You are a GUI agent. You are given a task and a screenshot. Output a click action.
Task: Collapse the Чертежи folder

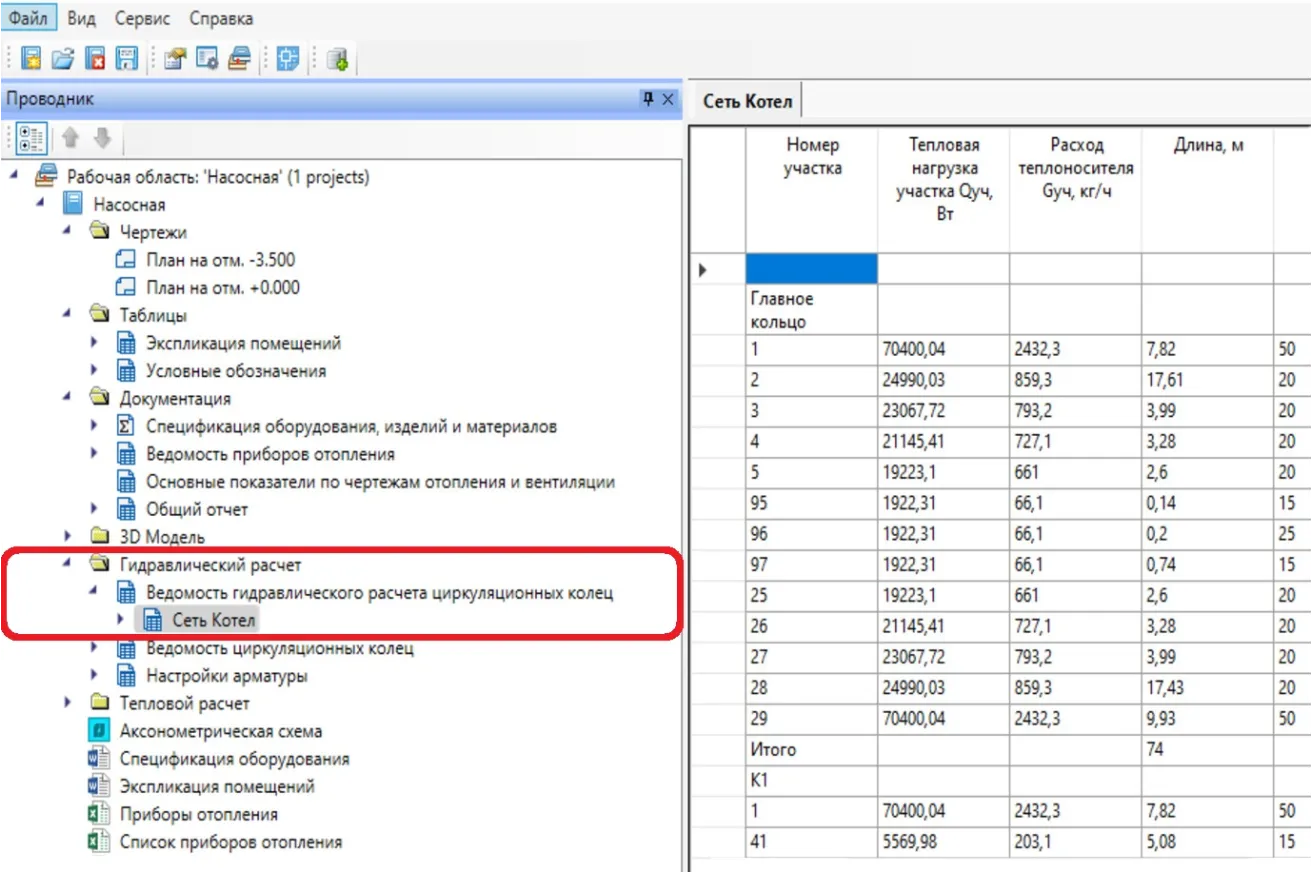click(67, 232)
